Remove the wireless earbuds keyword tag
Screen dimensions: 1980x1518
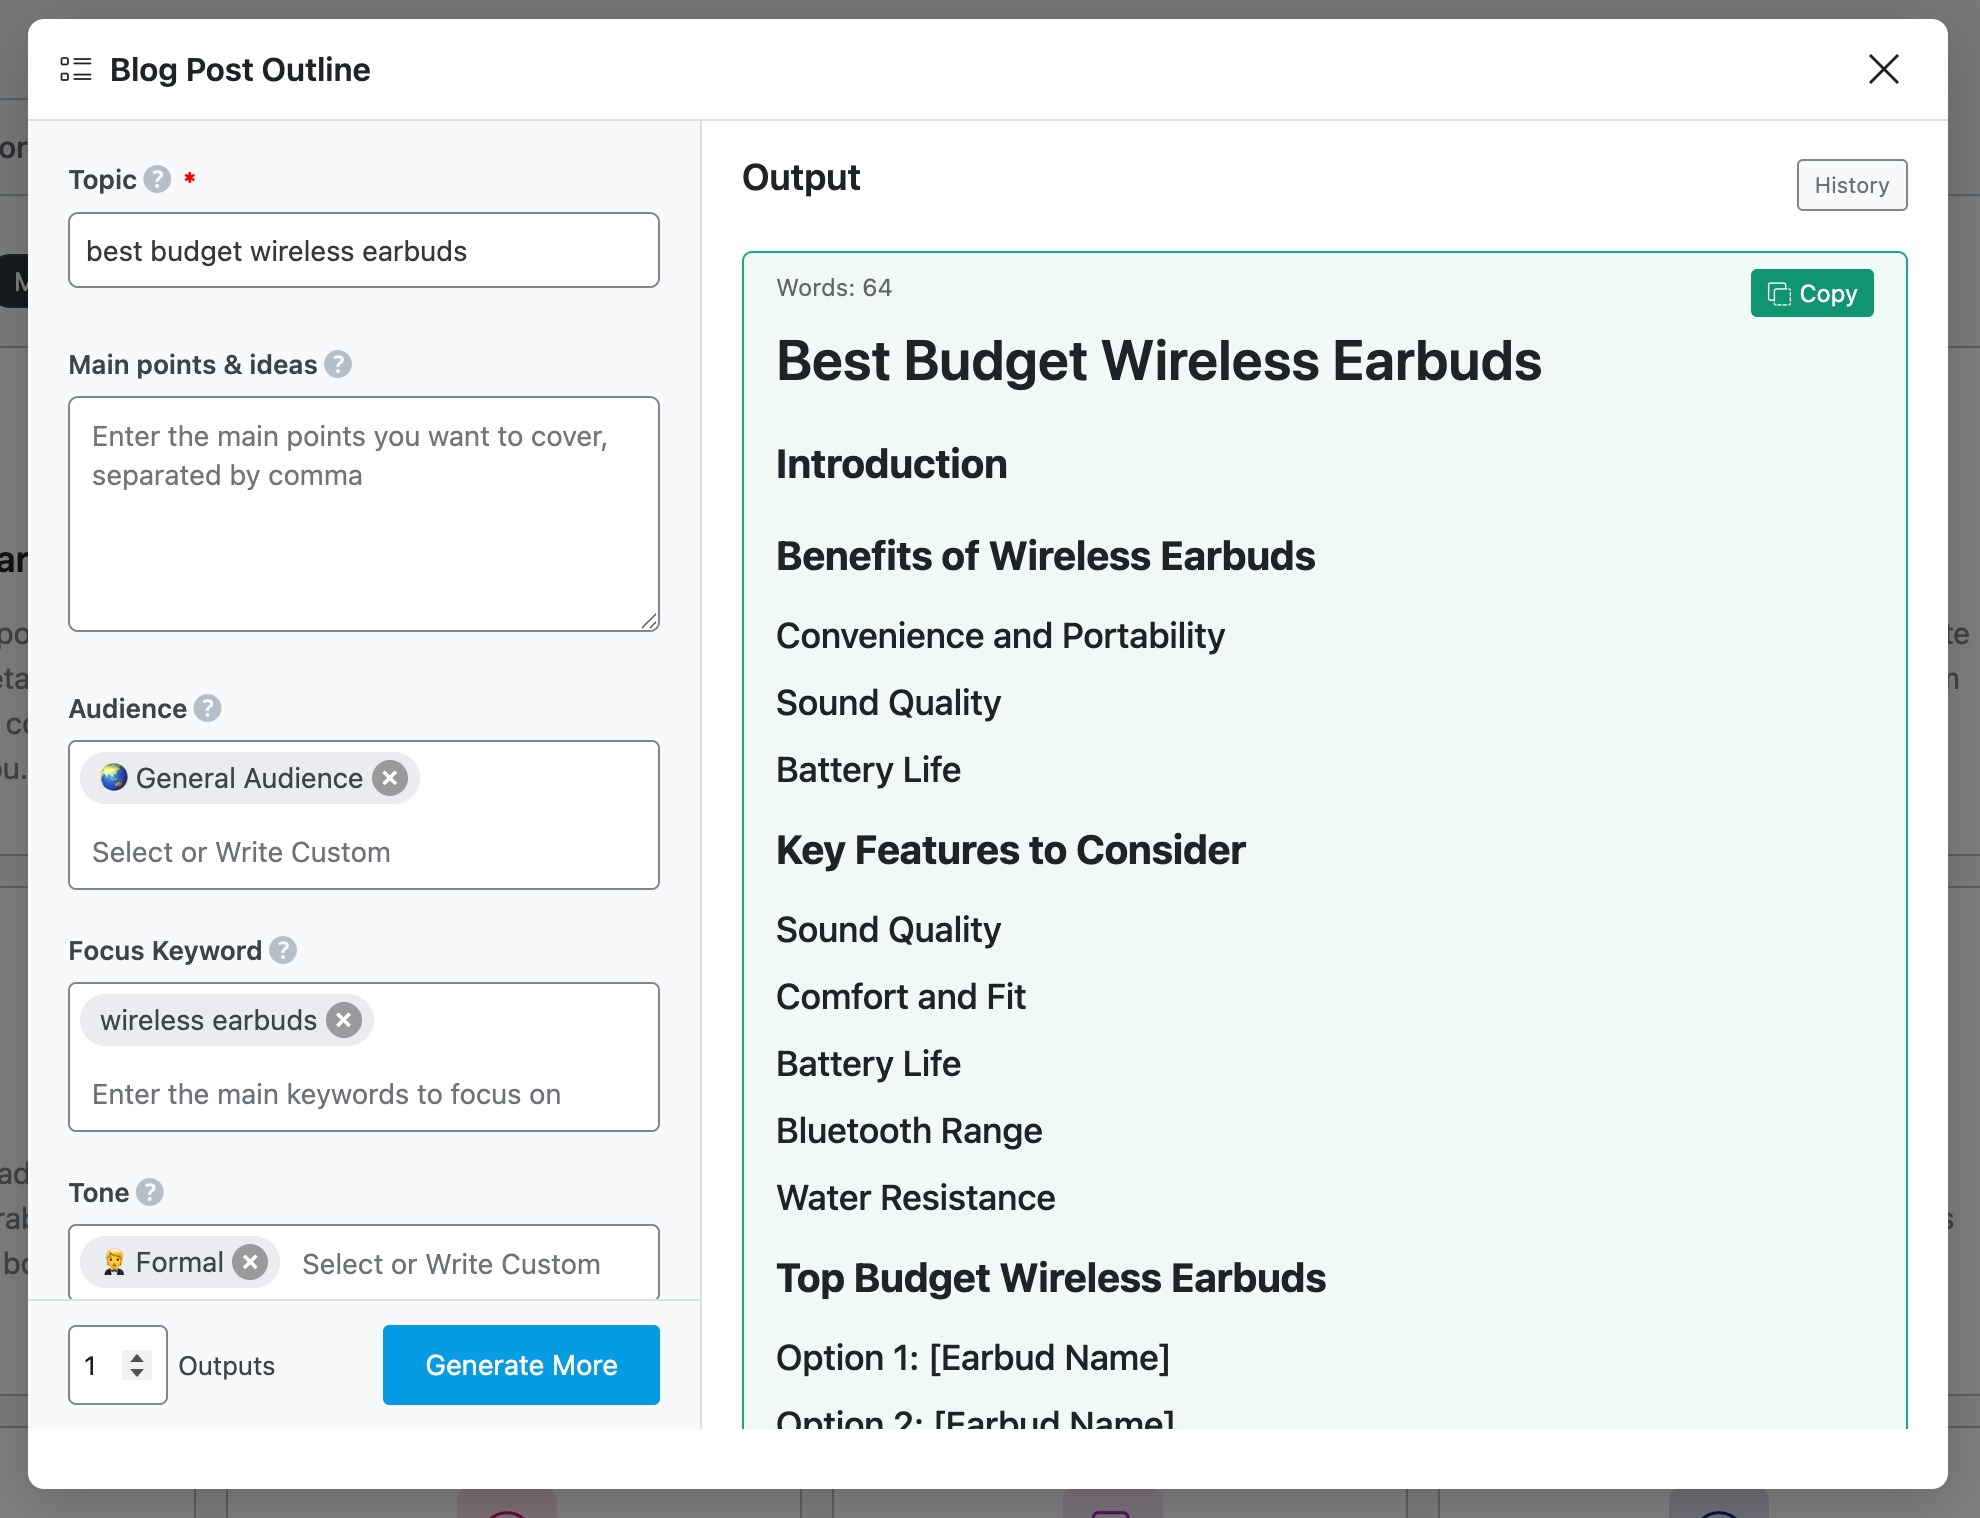click(x=344, y=1020)
